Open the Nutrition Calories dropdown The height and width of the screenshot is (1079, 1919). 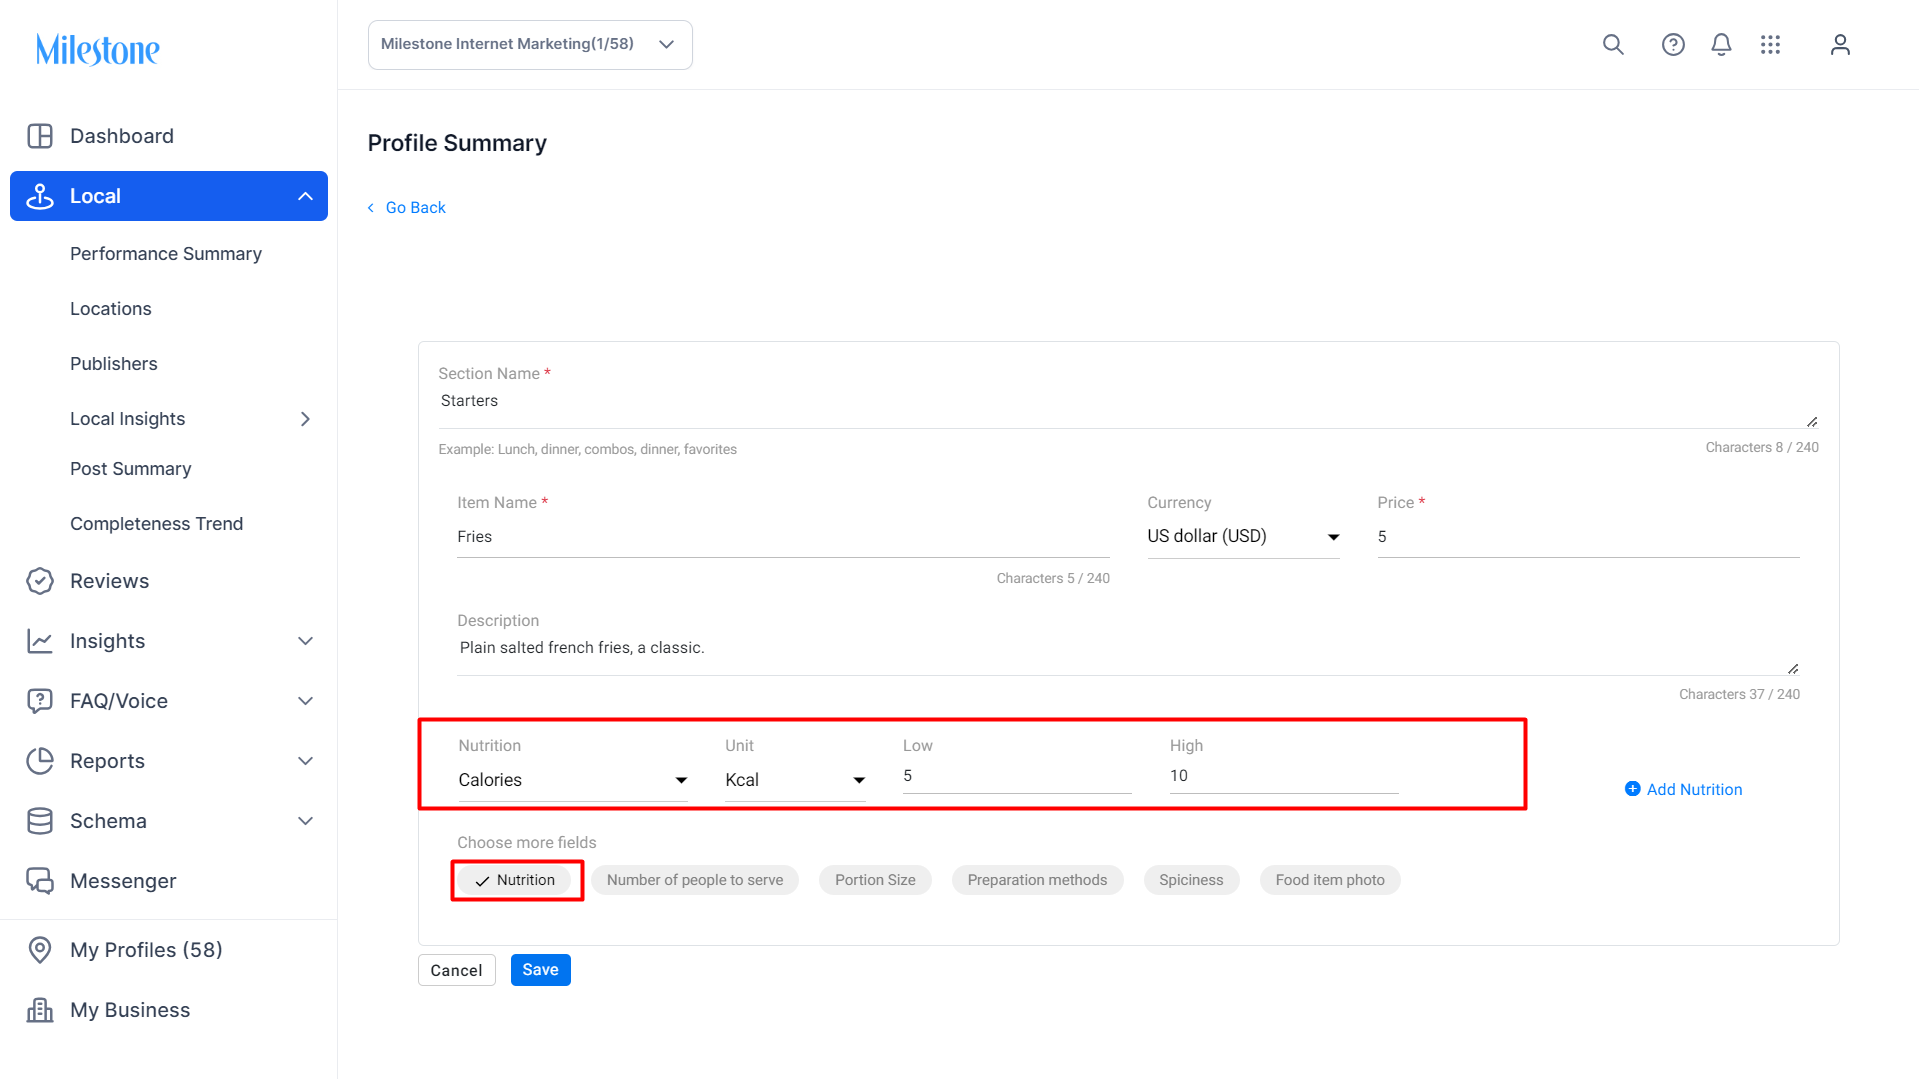[573, 780]
